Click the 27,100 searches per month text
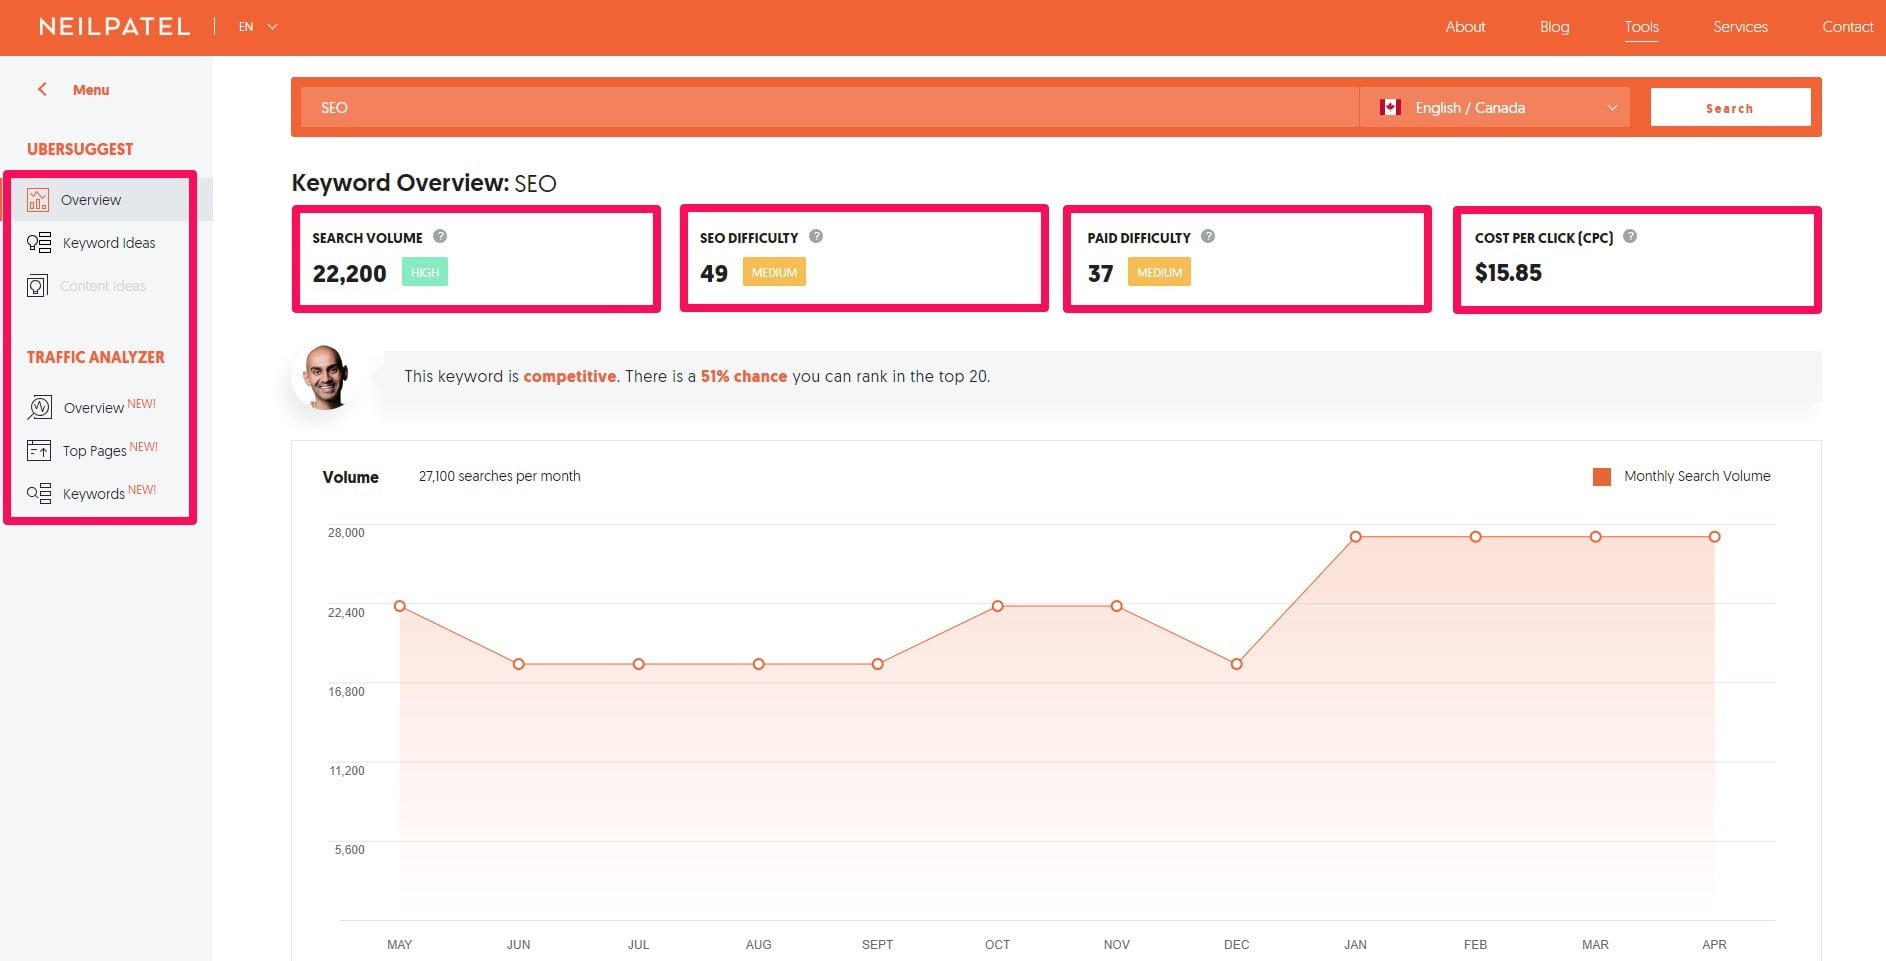Viewport: 1886px width, 961px height. pyautogui.click(x=499, y=476)
